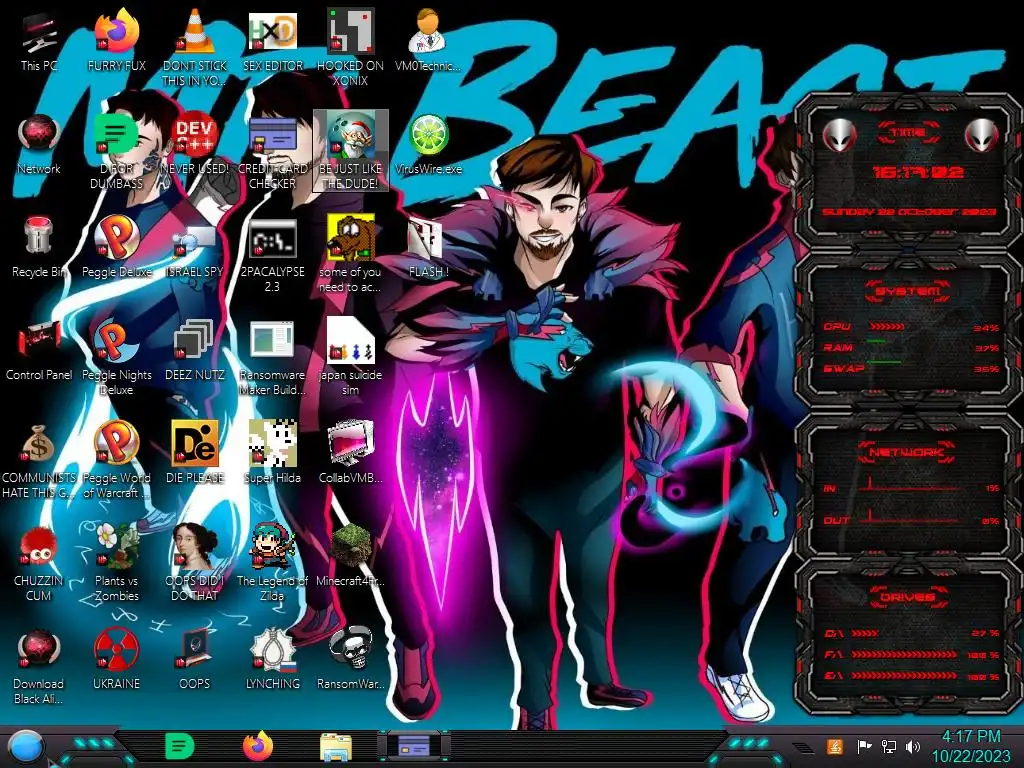
Task: Click the CPU usage bar in SYSTEM widget
Action: point(887,326)
